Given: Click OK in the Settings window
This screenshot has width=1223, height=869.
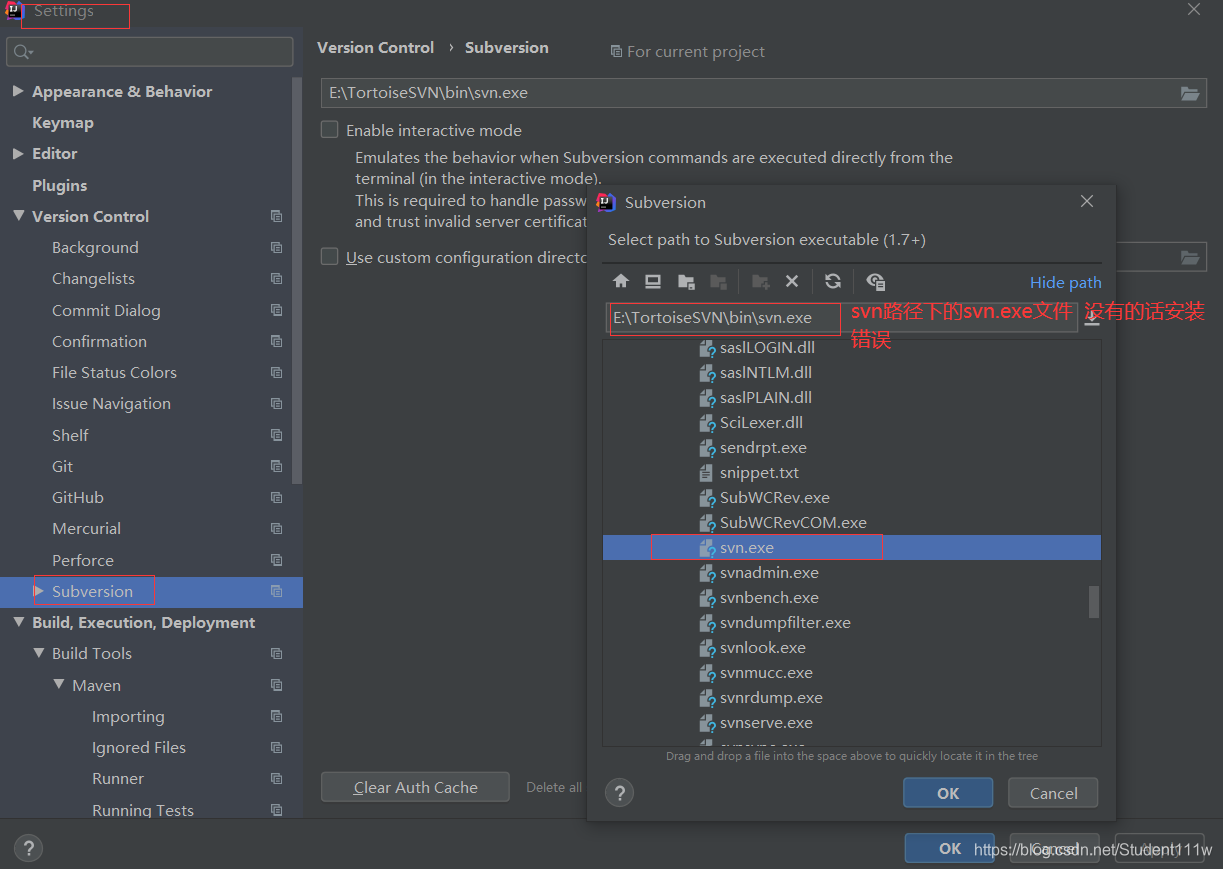Looking at the screenshot, I should (x=949, y=848).
